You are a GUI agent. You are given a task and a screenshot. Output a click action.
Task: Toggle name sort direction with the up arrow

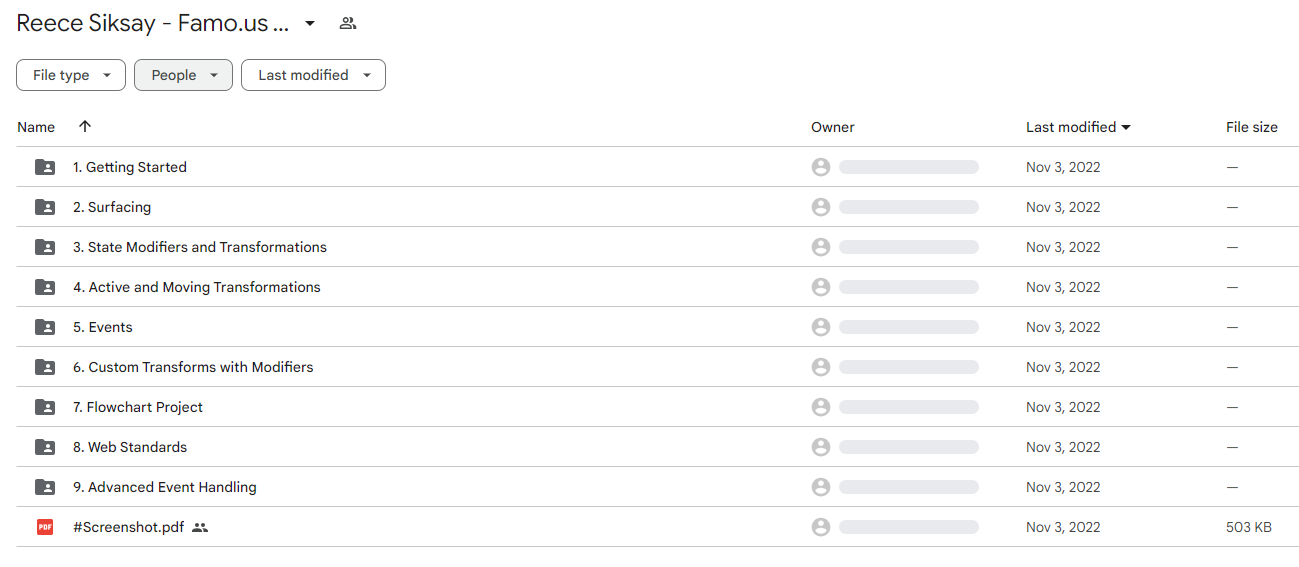[x=85, y=127]
